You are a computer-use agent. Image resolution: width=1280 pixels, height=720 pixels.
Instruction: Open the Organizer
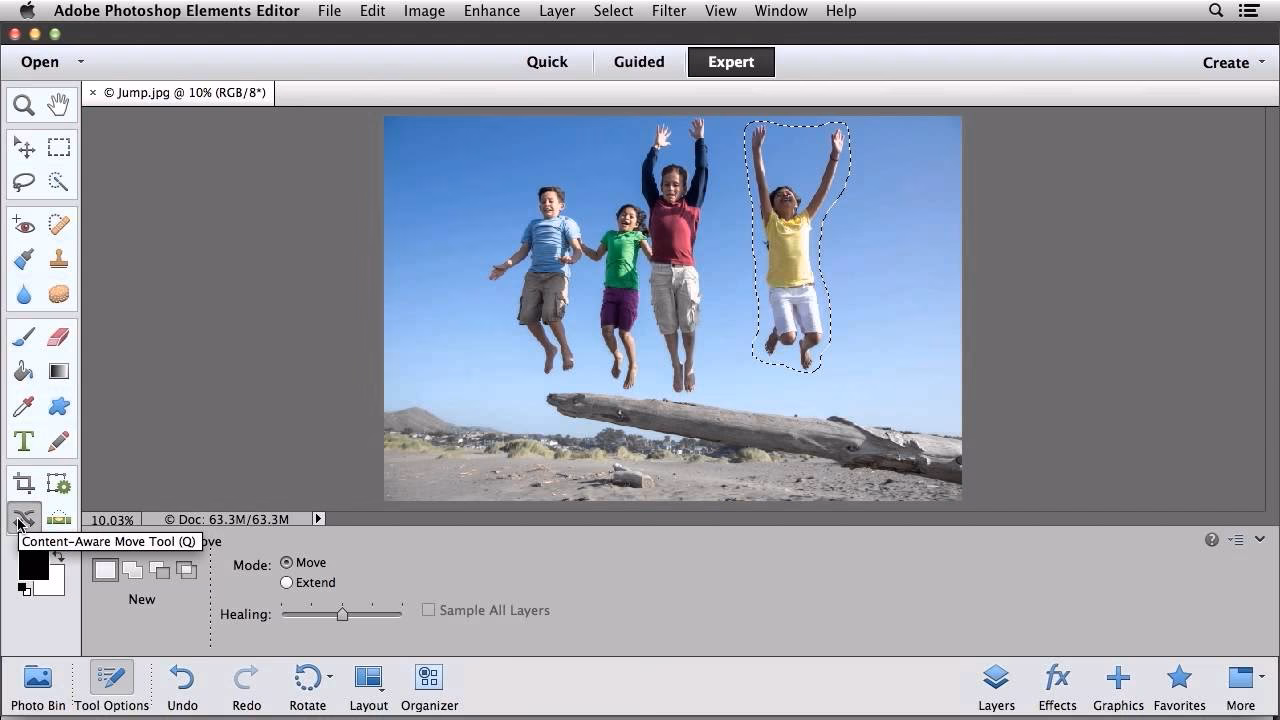(x=429, y=687)
